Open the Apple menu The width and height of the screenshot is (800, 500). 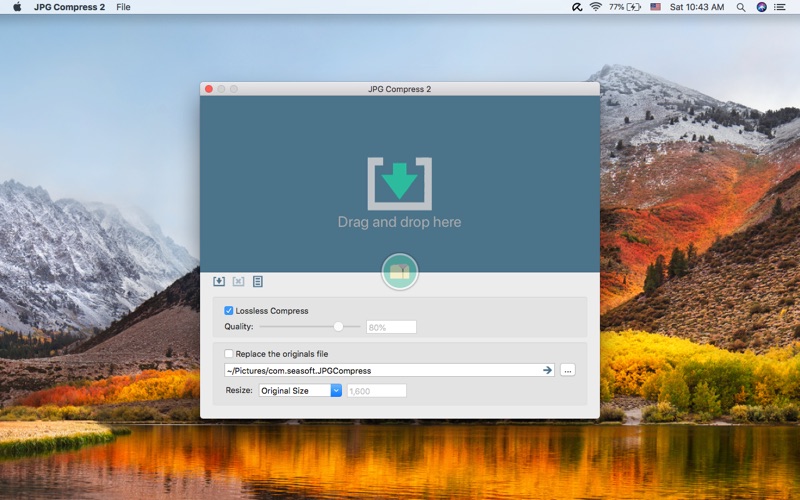click(17, 7)
